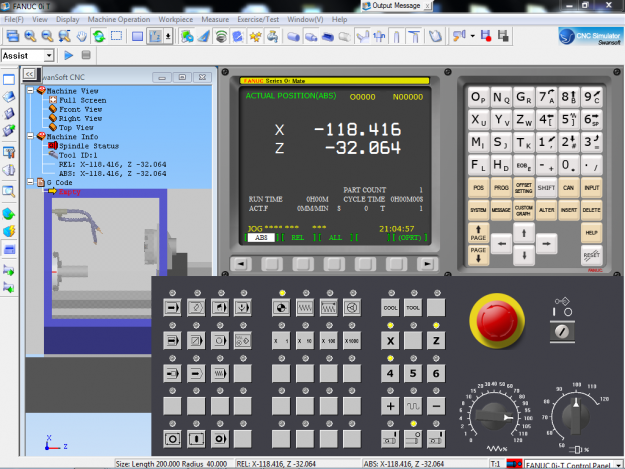Click the spindle speed override rotary dial
This screenshot has height=469, width=625.
pos(576,416)
